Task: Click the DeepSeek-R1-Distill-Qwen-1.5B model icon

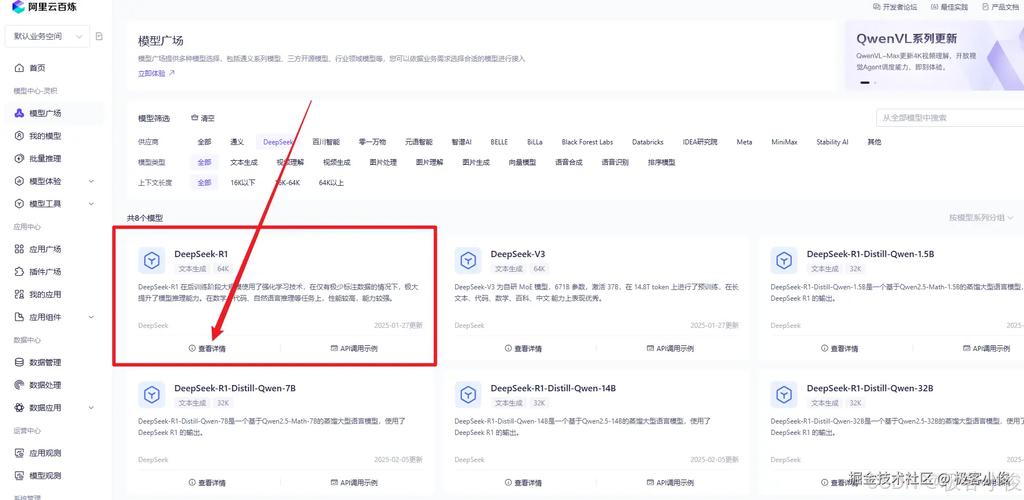Action: (x=784, y=260)
